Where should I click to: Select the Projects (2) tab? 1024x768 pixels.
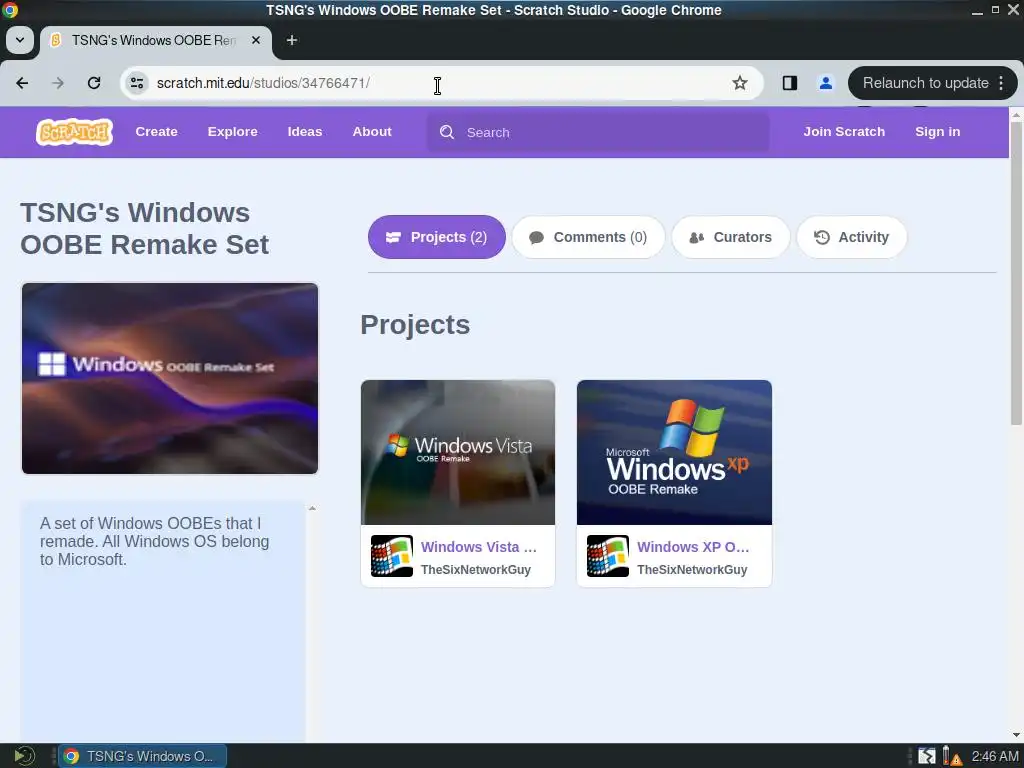(437, 237)
